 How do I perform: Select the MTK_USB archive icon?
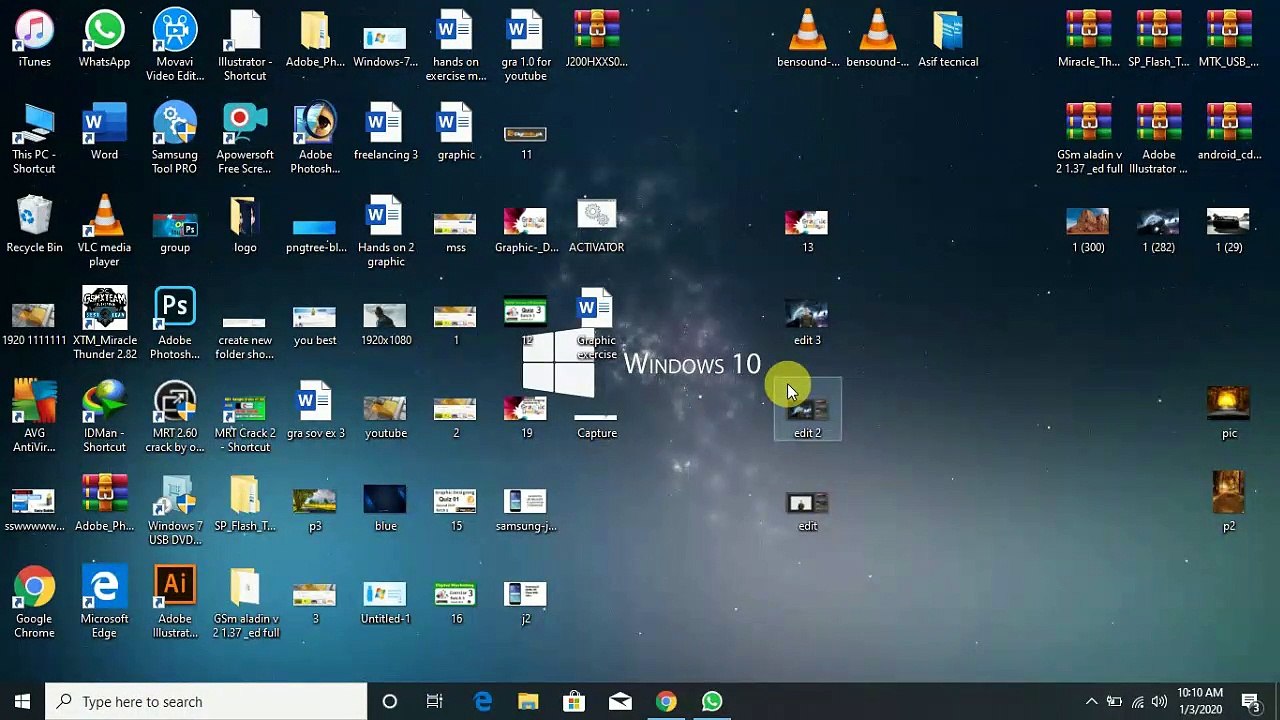[x=1229, y=39]
